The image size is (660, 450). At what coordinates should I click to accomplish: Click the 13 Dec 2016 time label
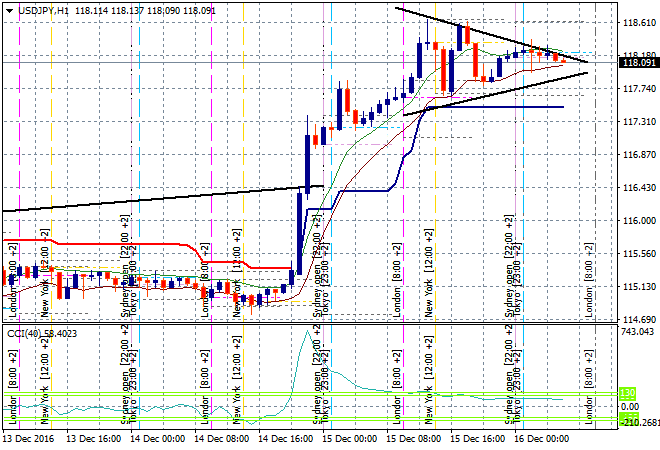[29, 439]
